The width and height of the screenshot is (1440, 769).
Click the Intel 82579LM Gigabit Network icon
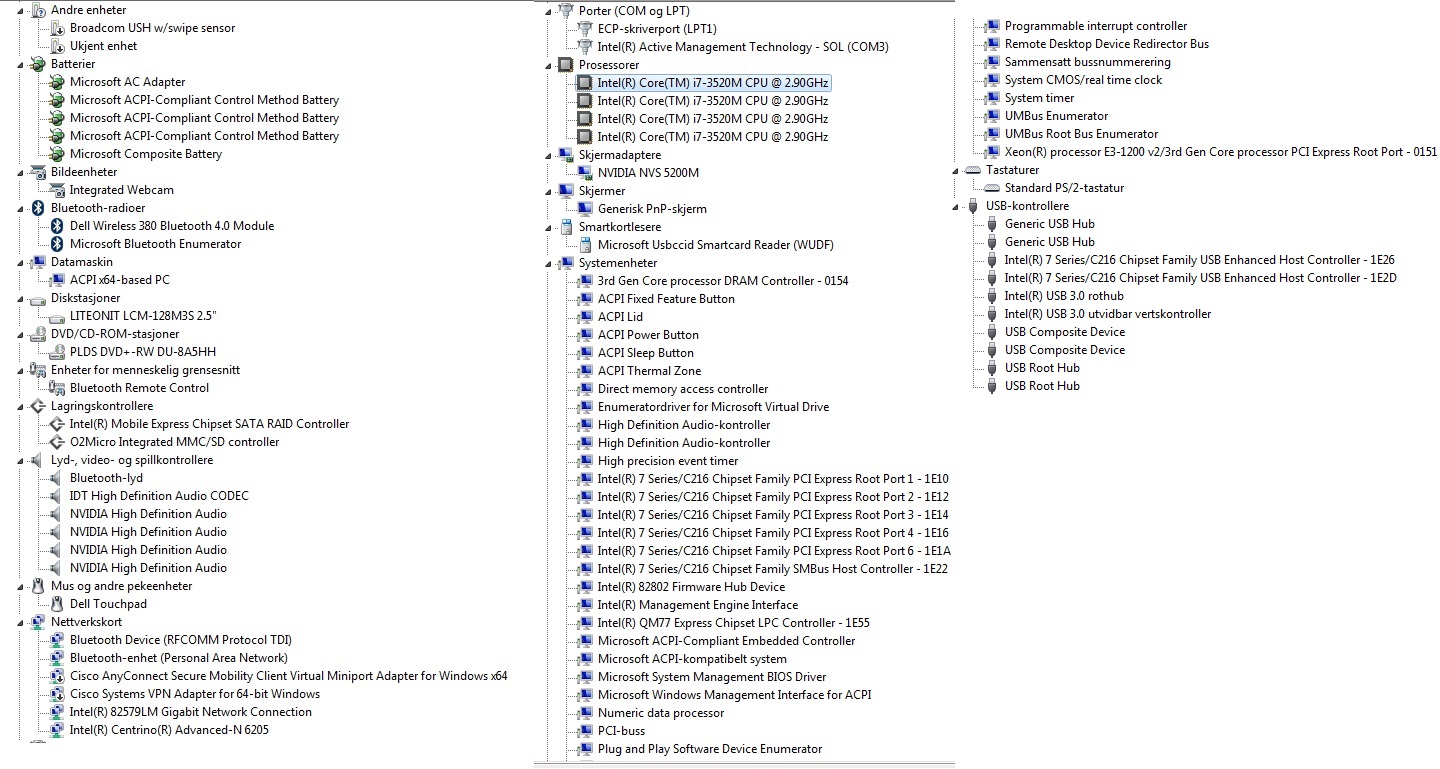click(x=57, y=712)
